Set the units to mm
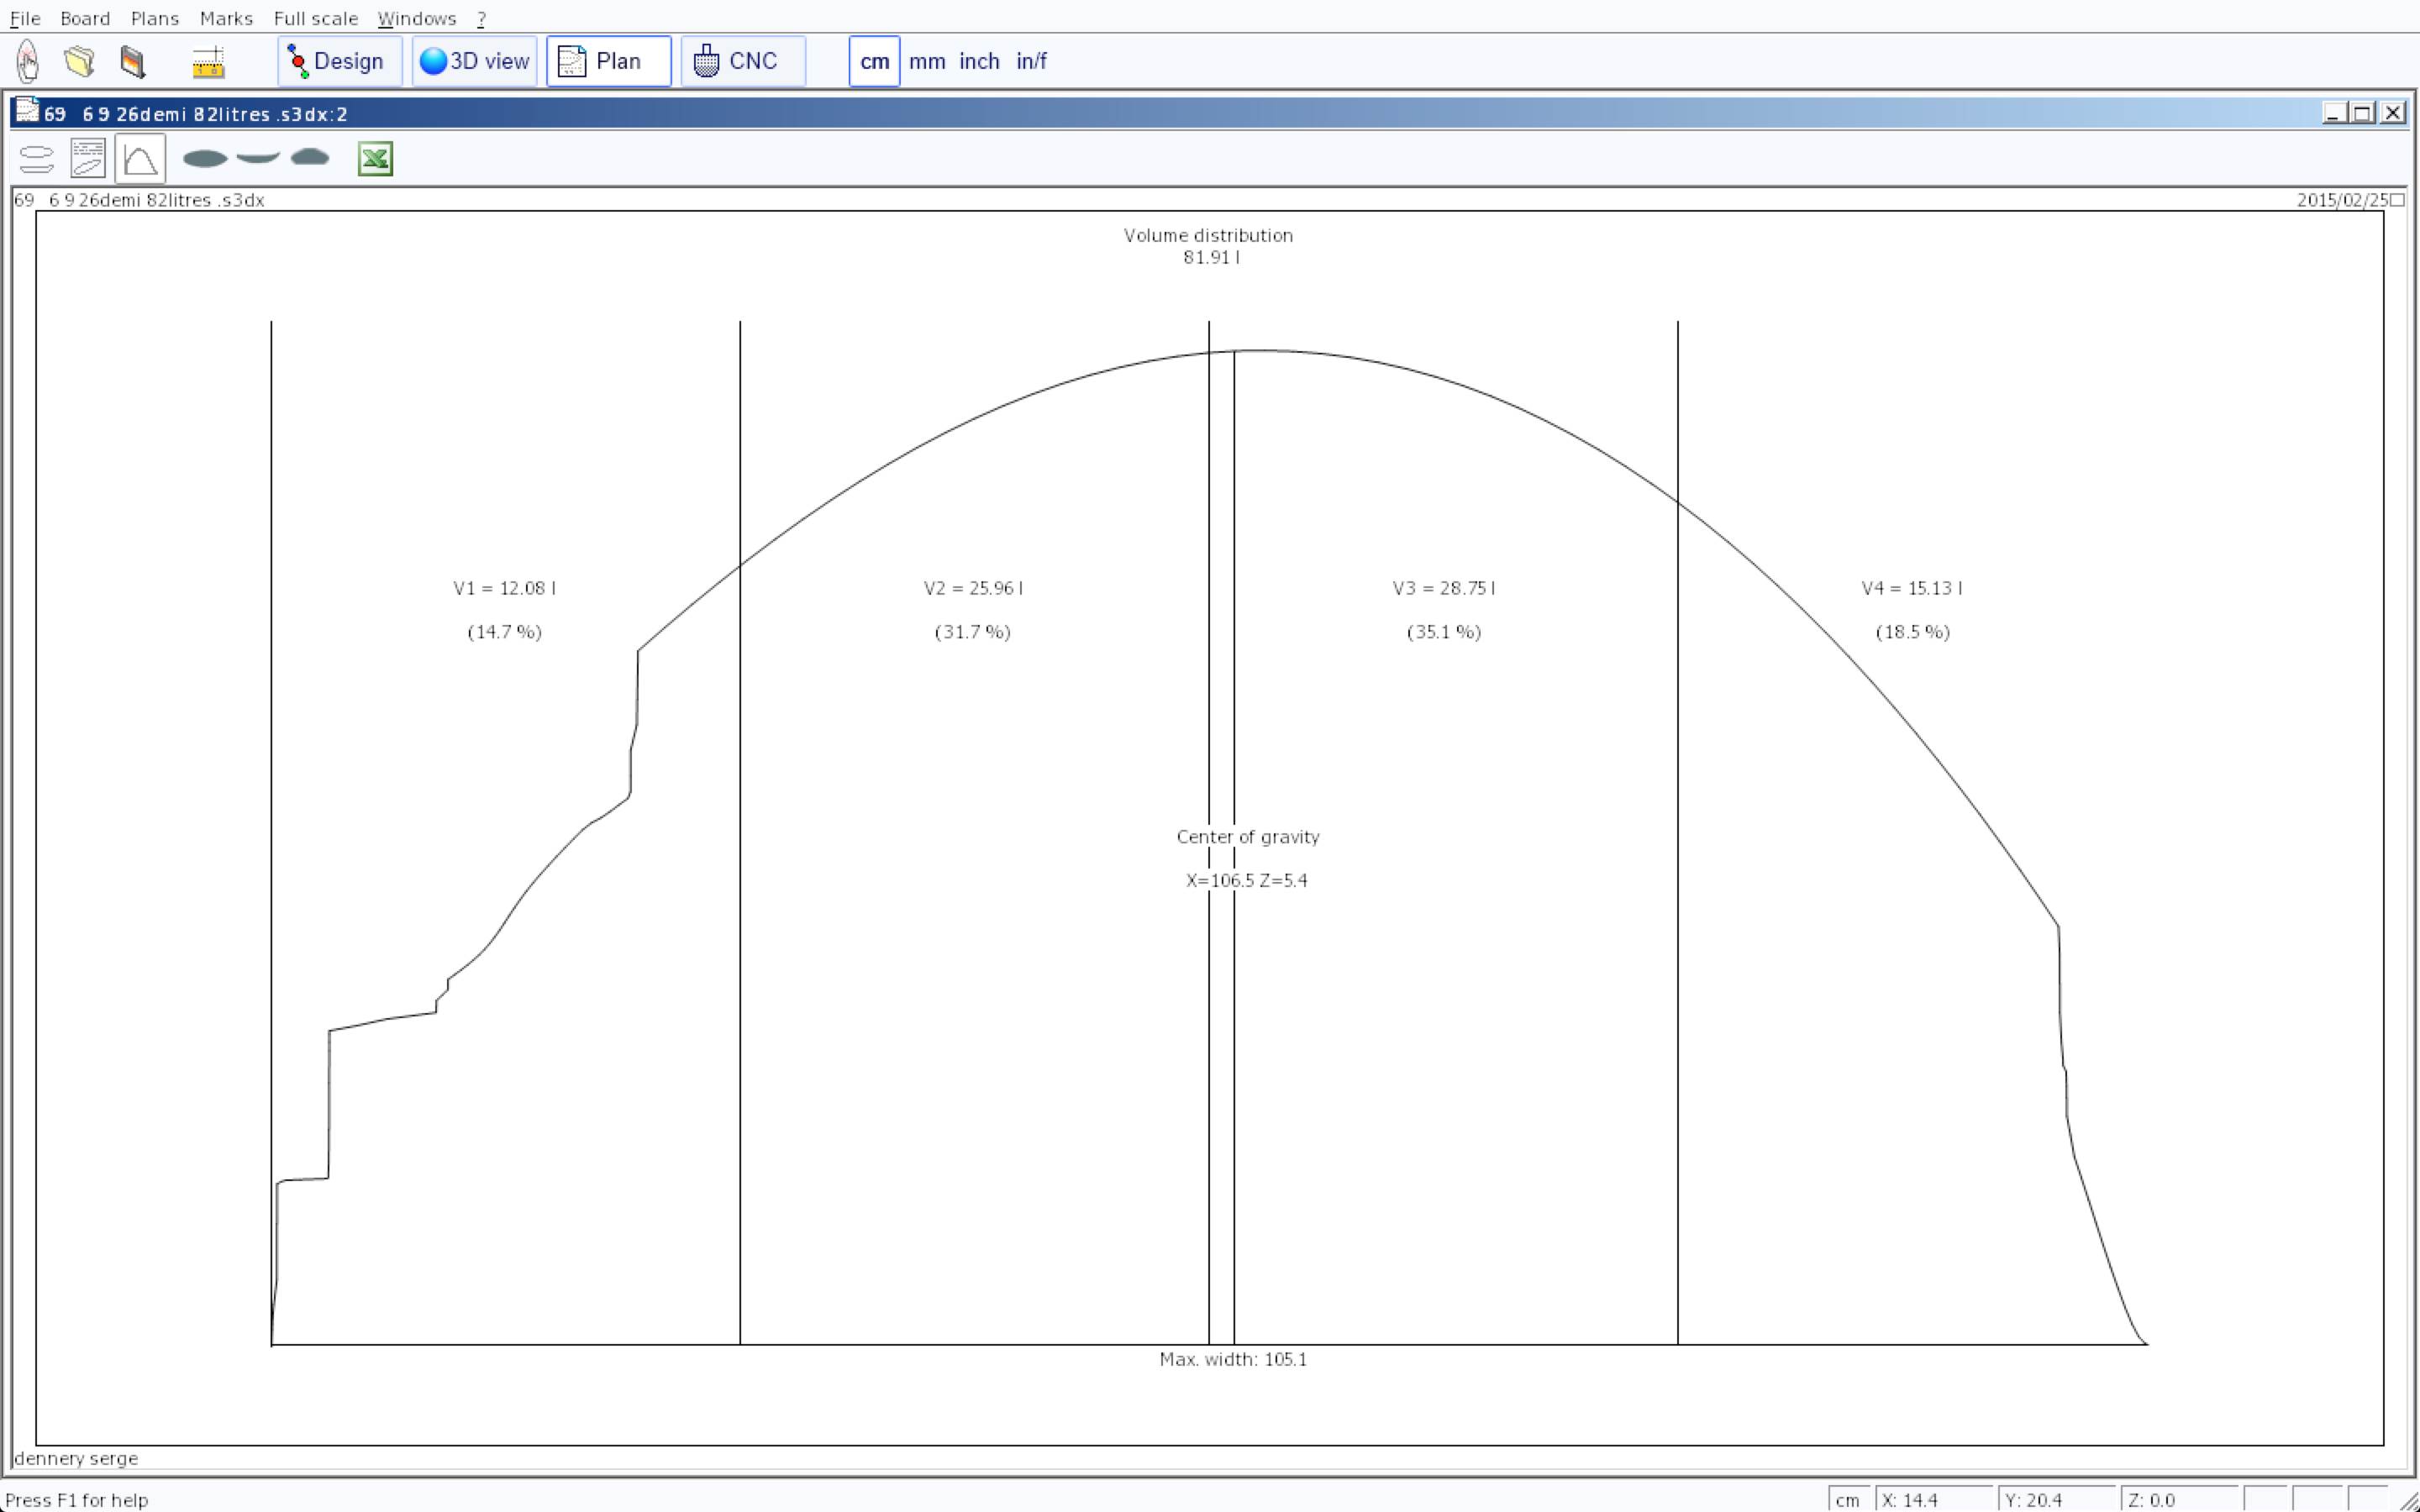The width and height of the screenshot is (2420, 1512). 926,61
